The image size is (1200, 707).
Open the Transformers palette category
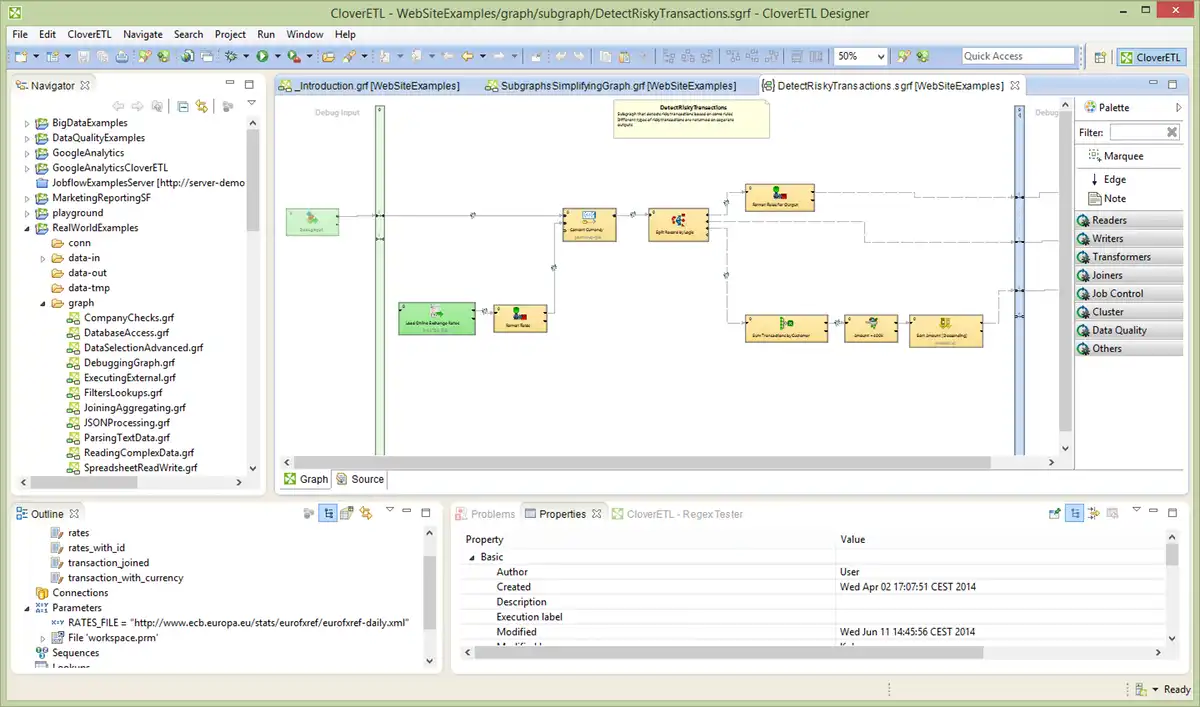coord(1130,257)
